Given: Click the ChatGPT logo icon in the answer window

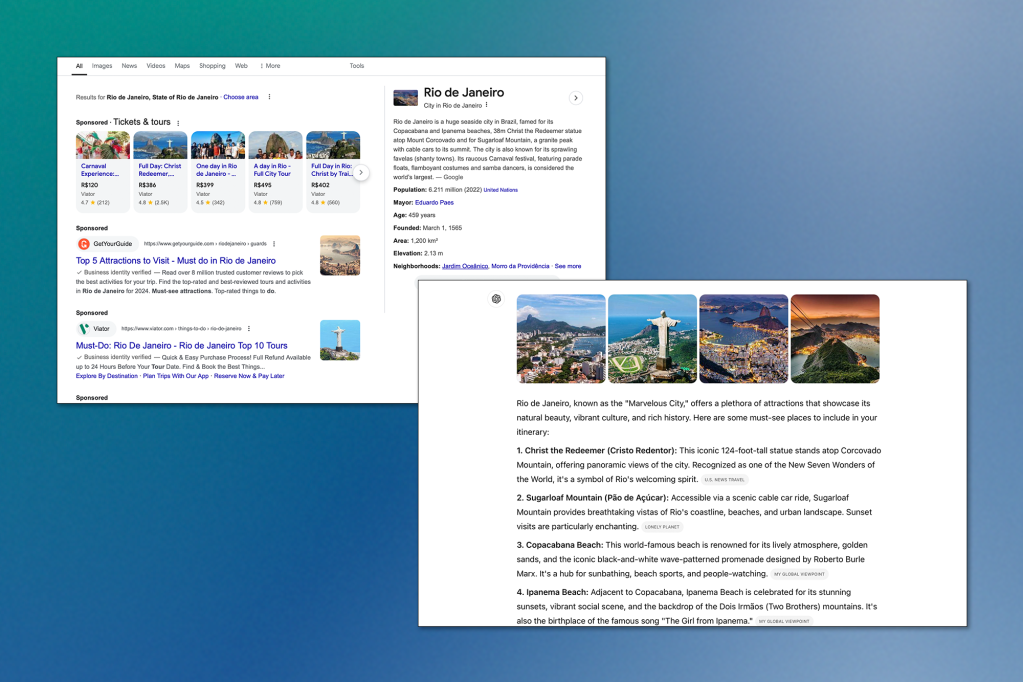Looking at the screenshot, I should [x=496, y=299].
